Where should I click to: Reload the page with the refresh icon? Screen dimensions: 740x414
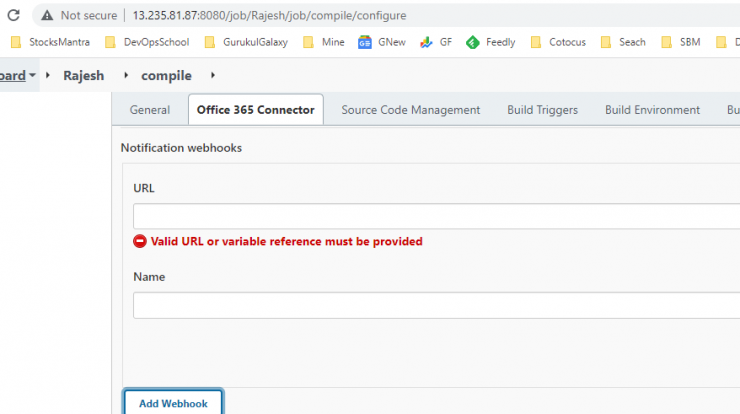click(14, 15)
